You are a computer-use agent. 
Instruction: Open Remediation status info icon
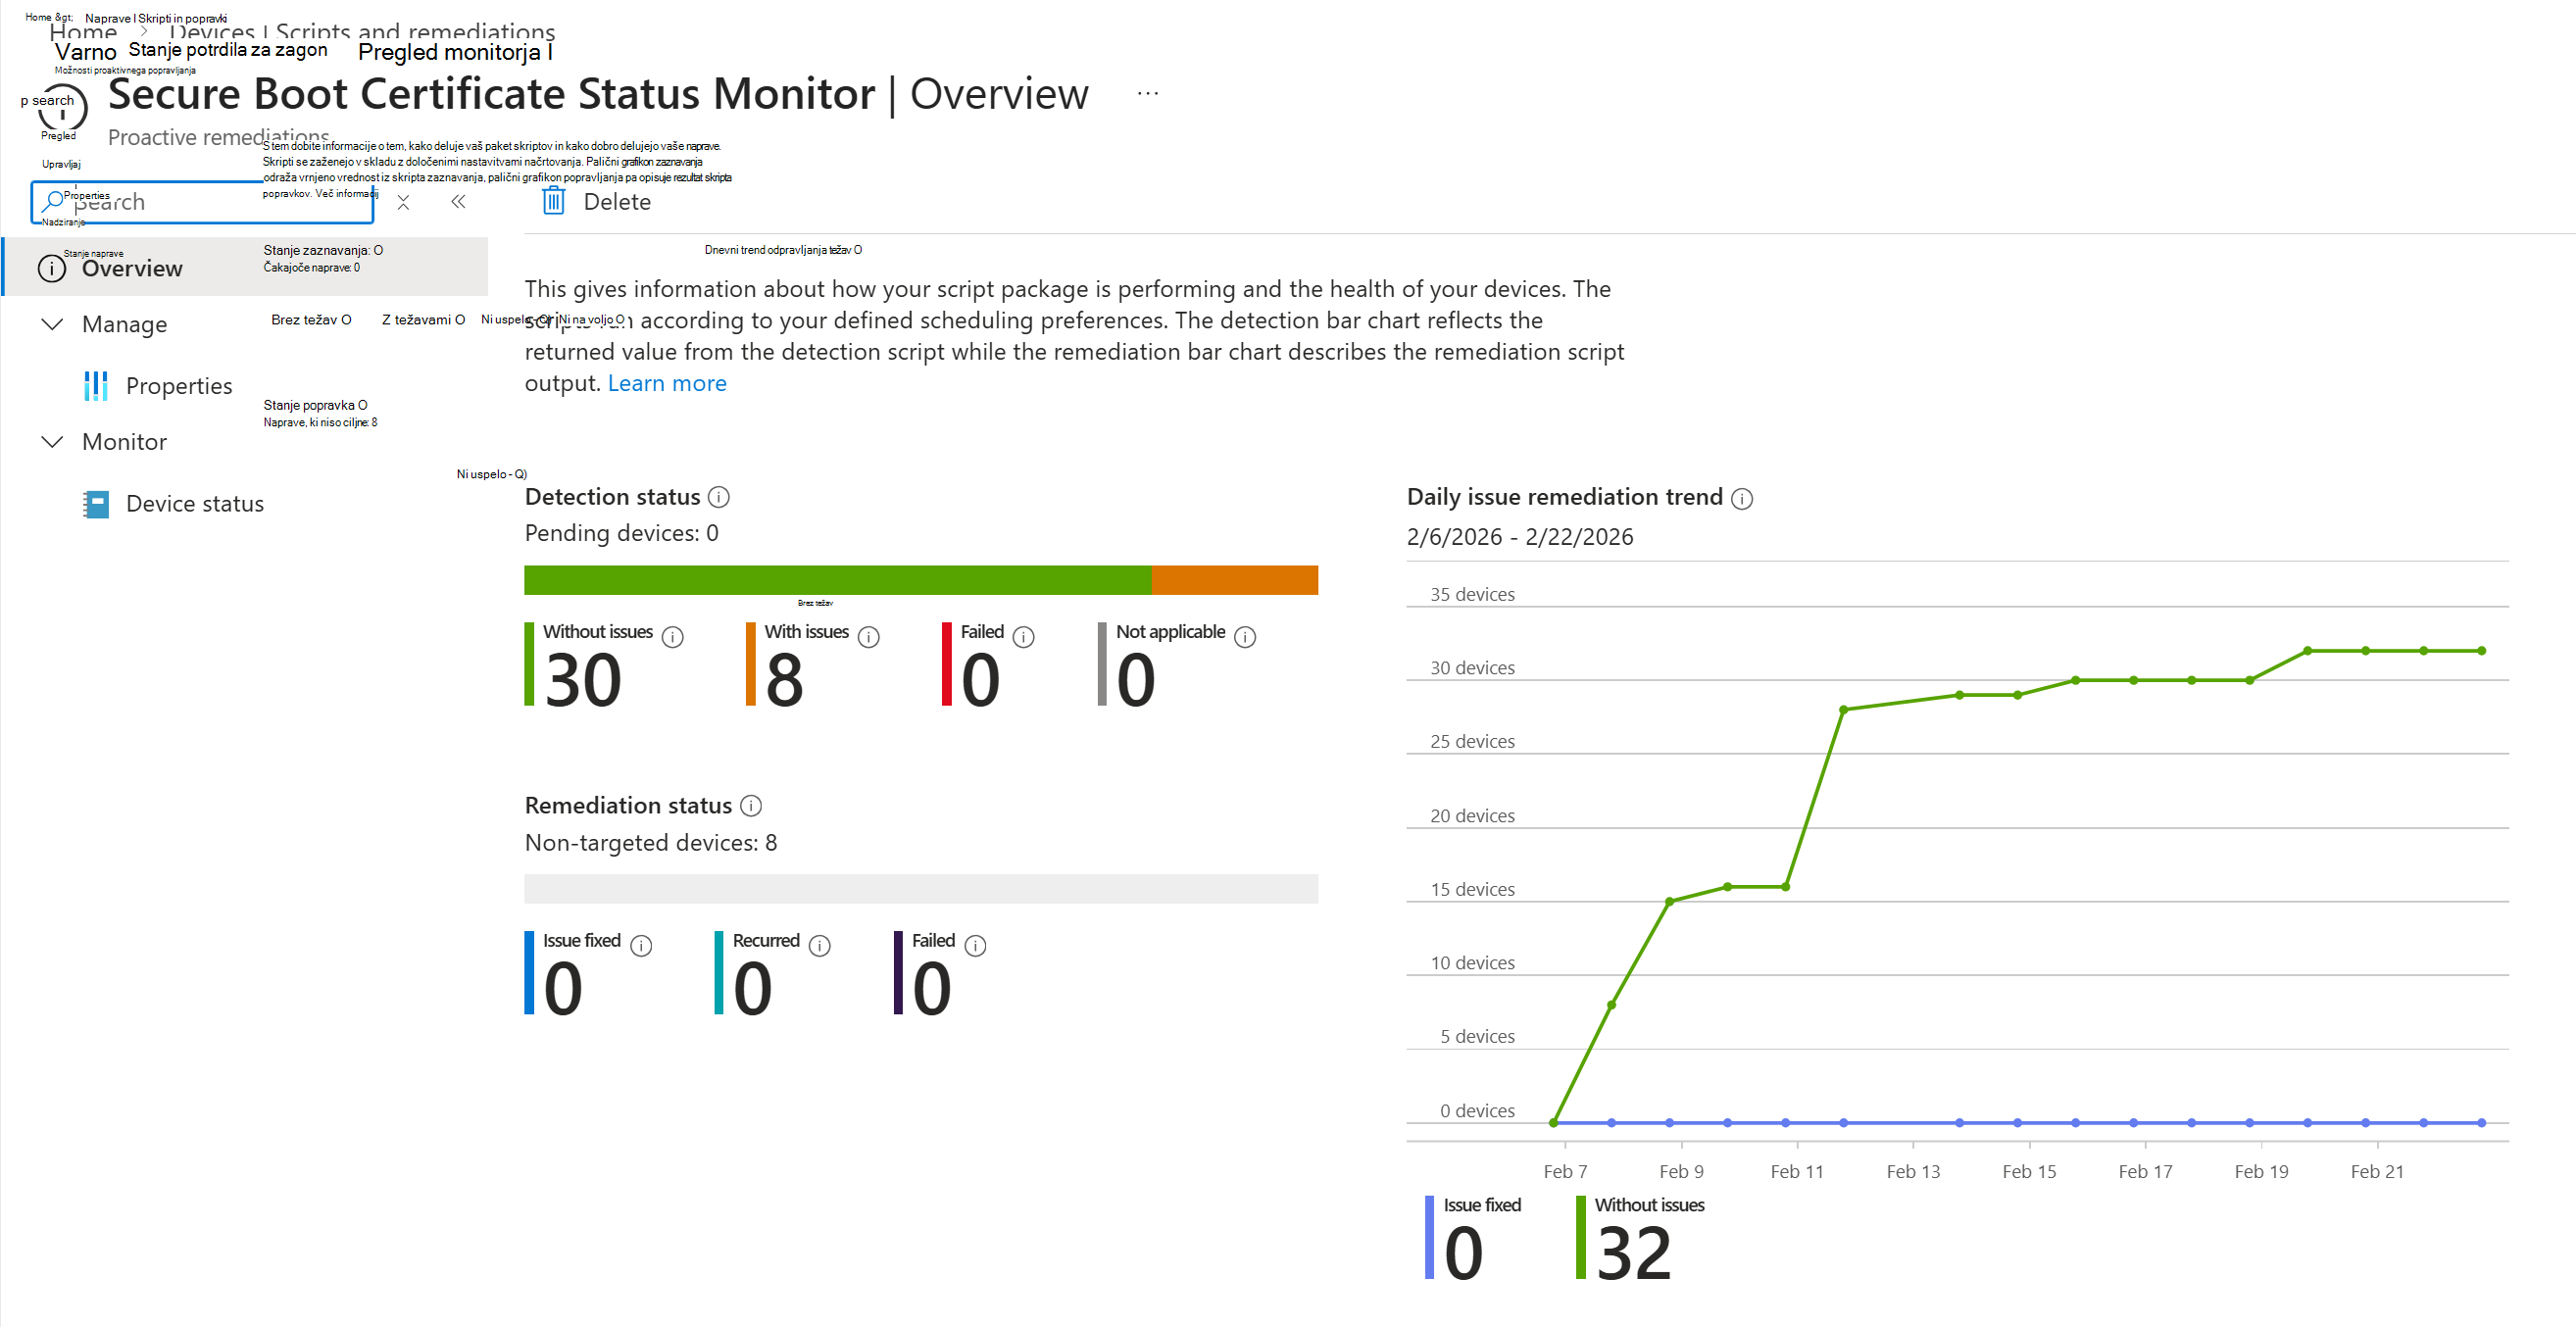tap(751, 806)
